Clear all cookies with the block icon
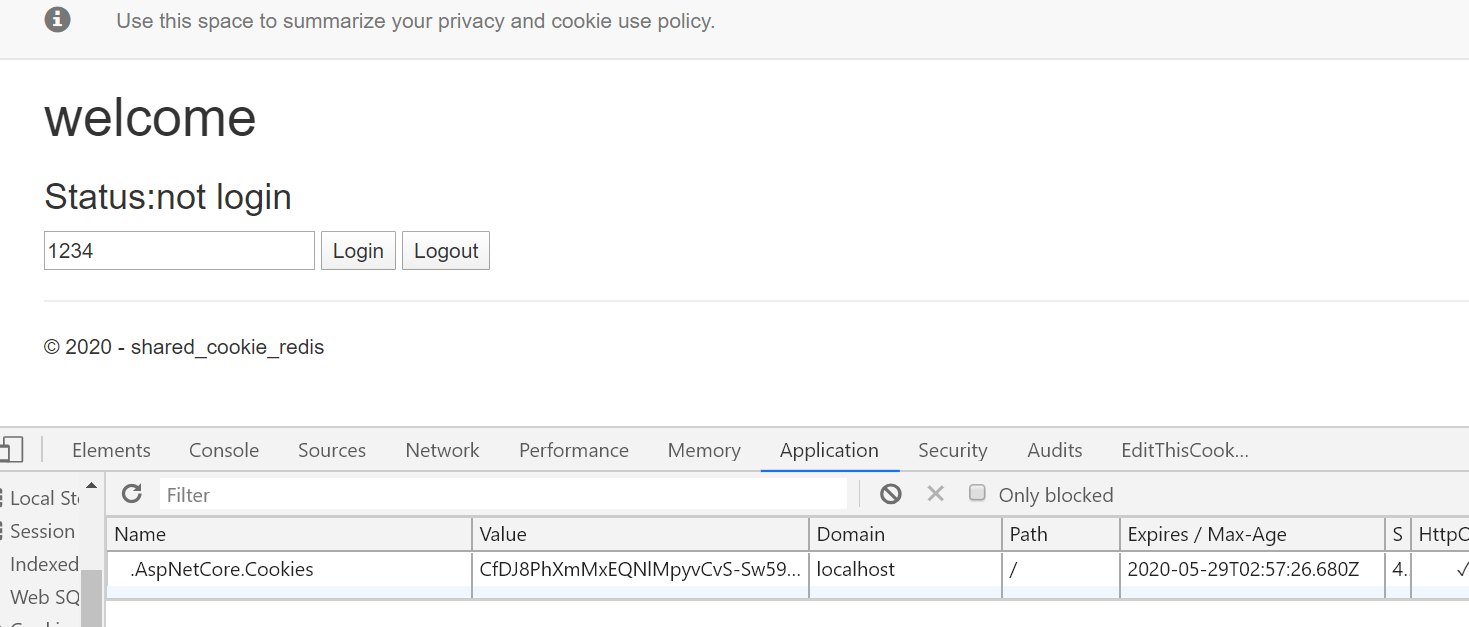 [x=891, y=494]
